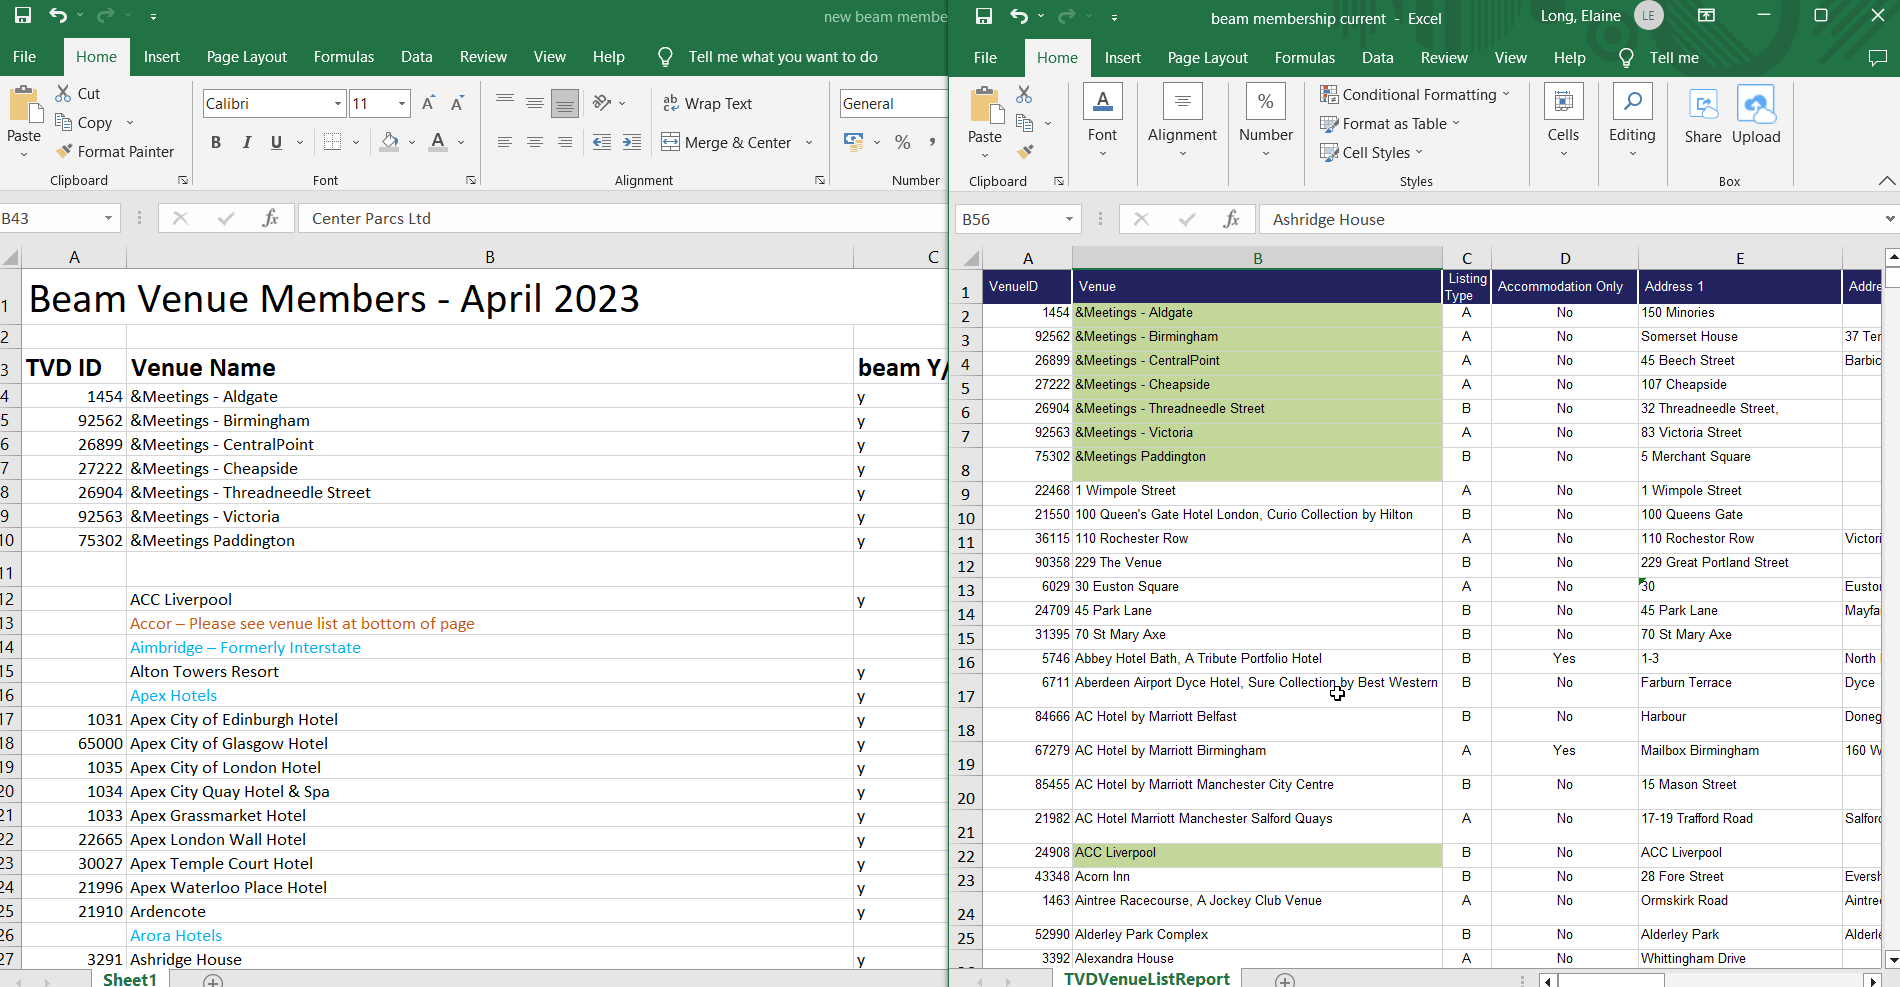The width and height of the screenshot is (1900, 987).
Task: Apply Percent Style in left window
Action: [x=902, y=142]
